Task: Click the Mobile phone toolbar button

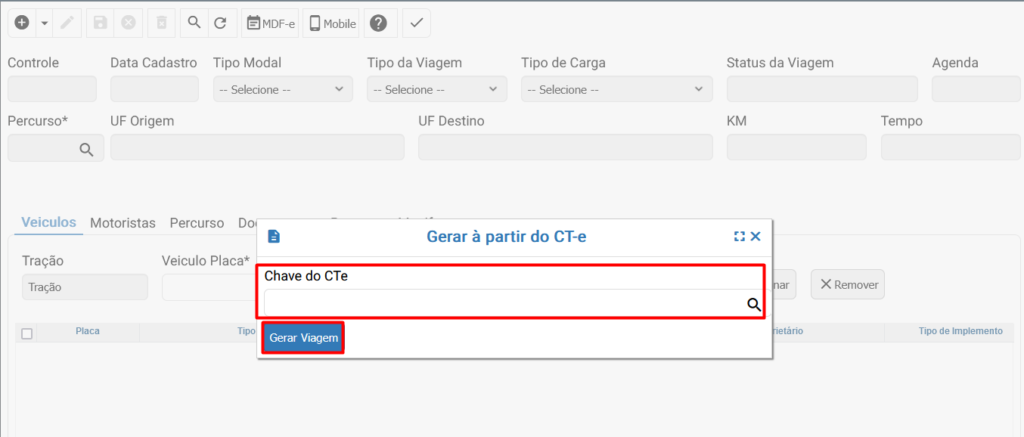Action: pos(332,23)
